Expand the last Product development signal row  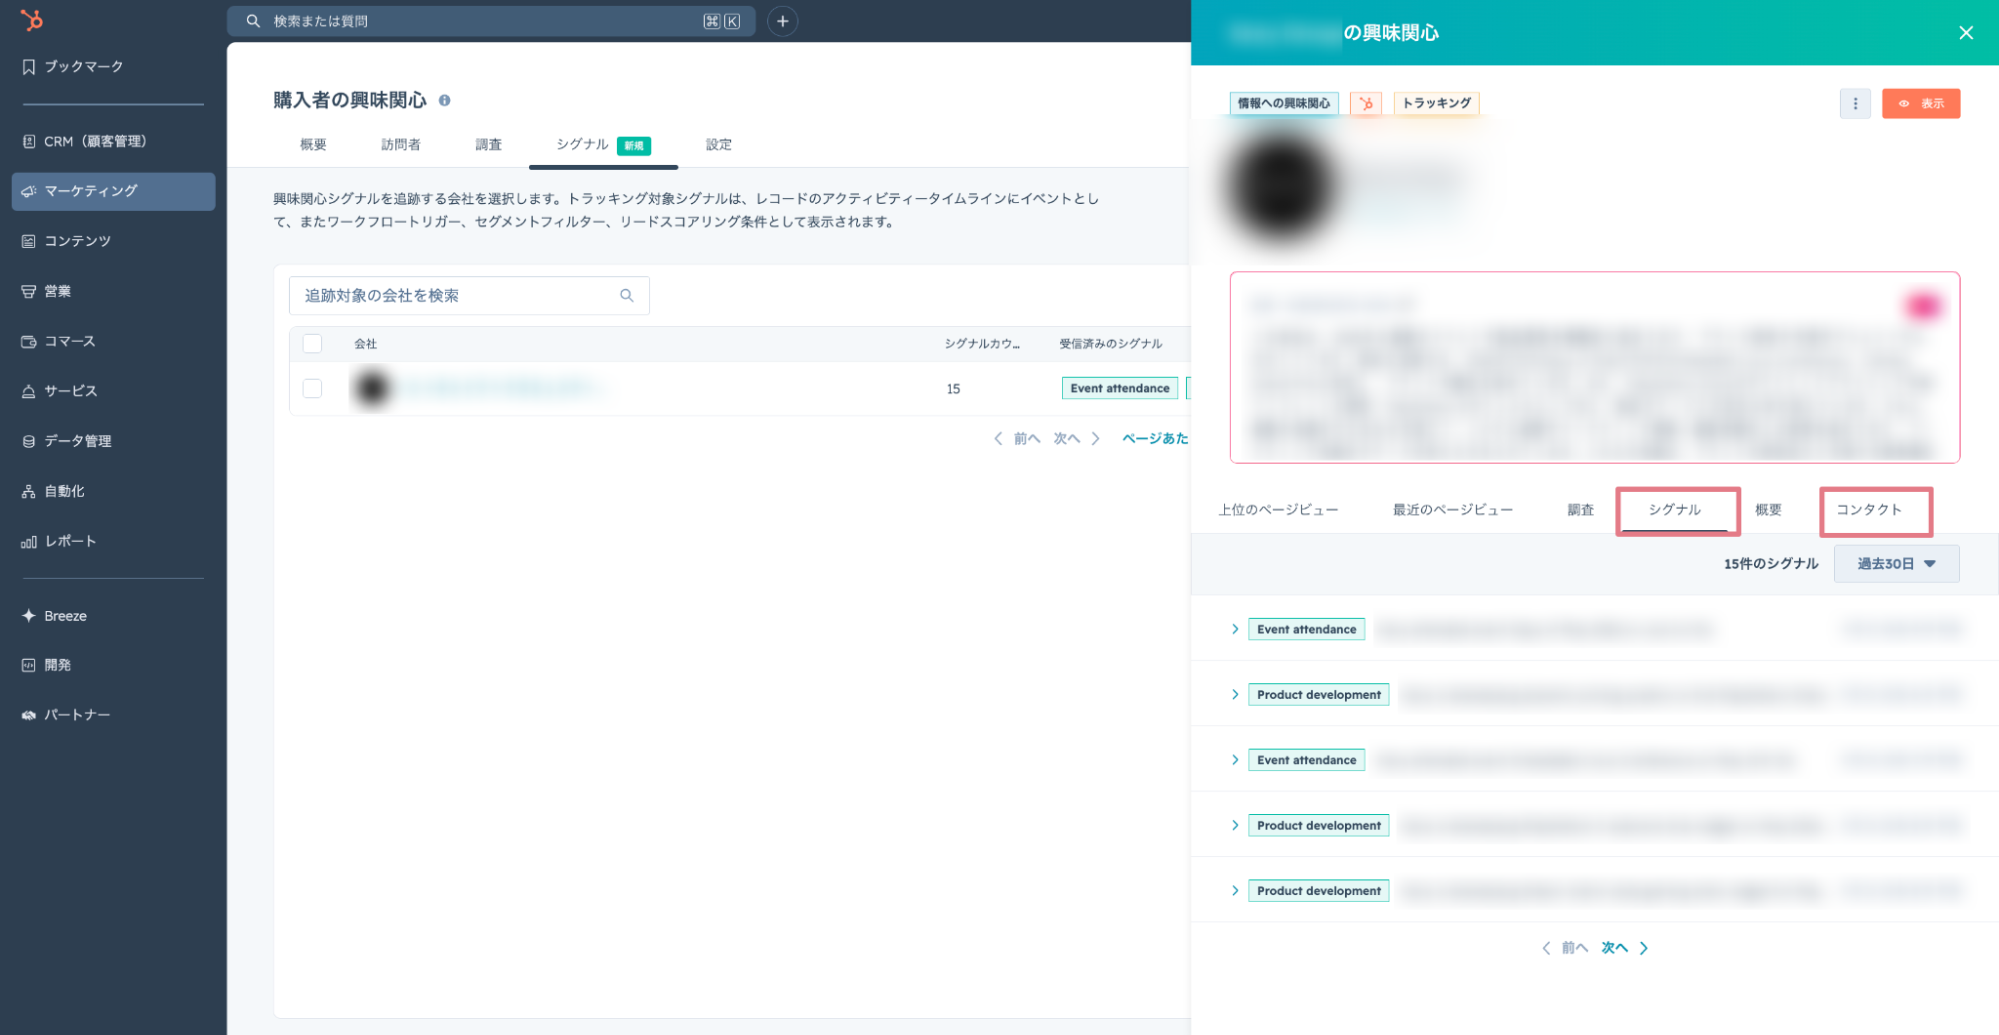click(1236, 890)
